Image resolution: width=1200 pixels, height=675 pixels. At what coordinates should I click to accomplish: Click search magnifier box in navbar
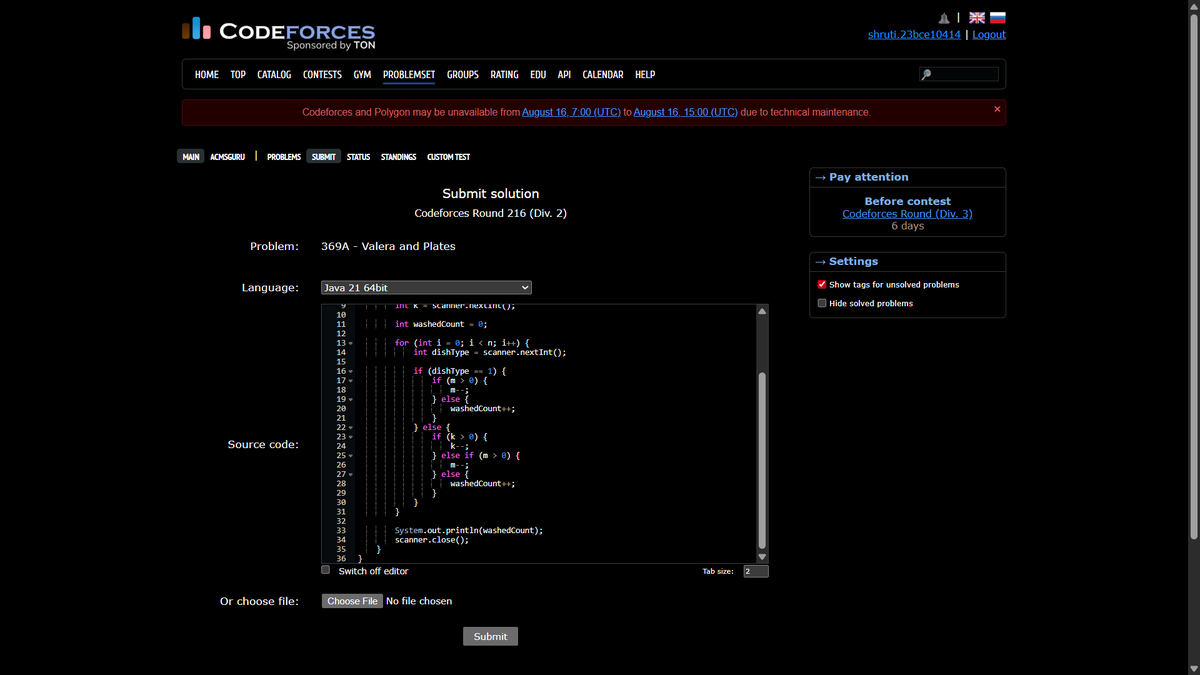959,74
